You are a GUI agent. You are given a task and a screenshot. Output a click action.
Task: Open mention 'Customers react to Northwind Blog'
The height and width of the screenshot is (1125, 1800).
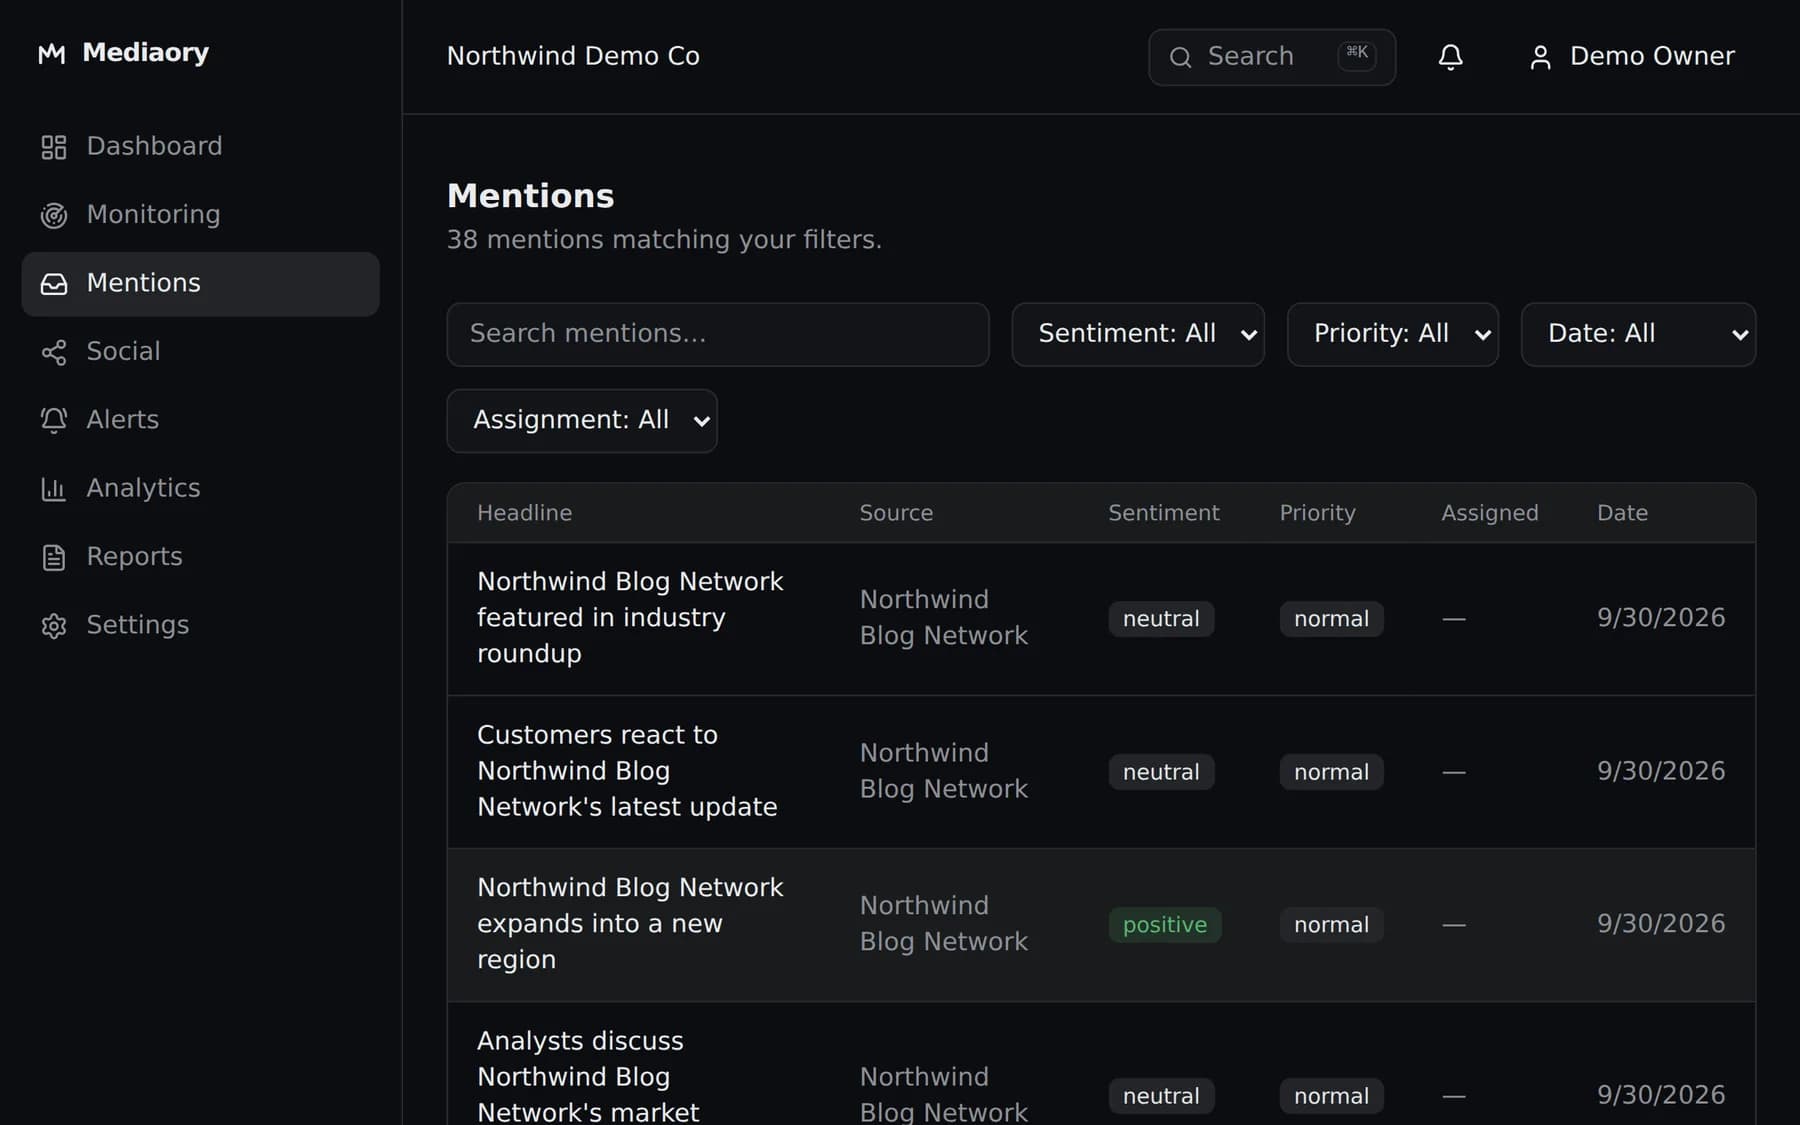[627, 771]
